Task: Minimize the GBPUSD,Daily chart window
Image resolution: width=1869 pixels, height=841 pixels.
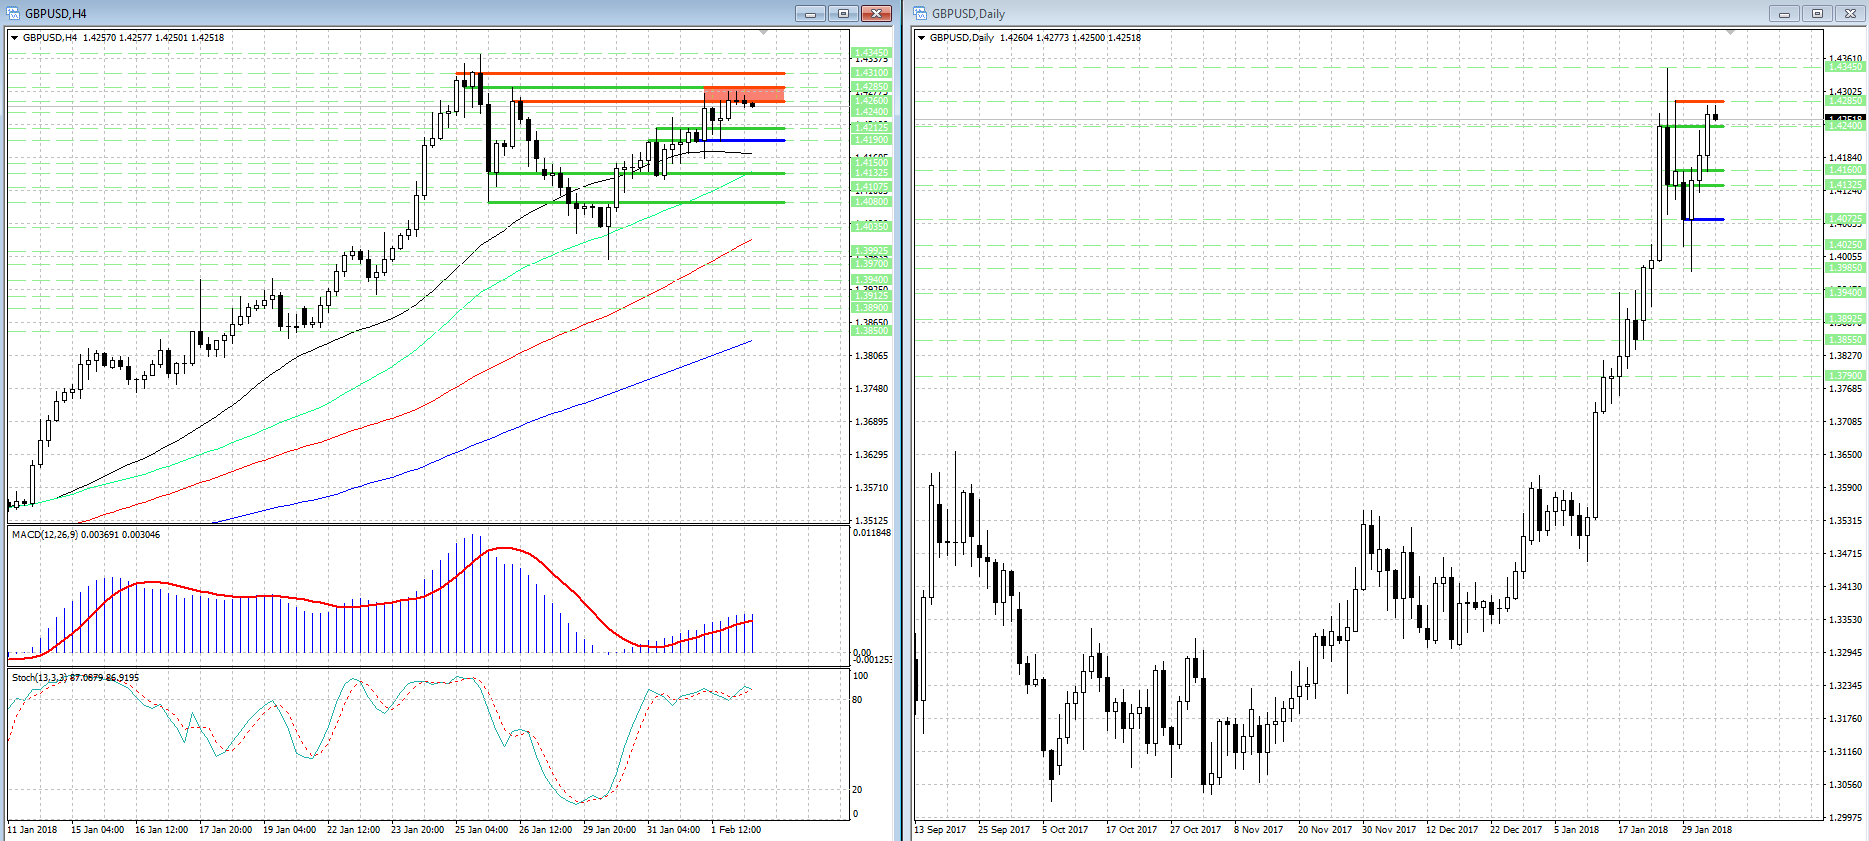Action: tap(1784, 13)
